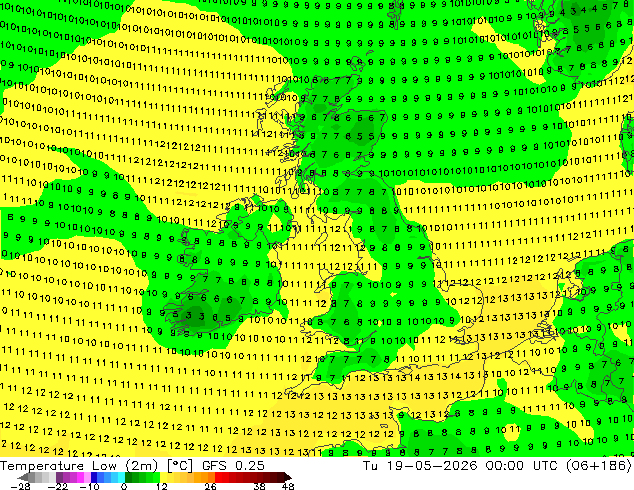Click the -10 legend scale label
The height and width of the screenshot is (490, 634).
click(x=89, y=486)
